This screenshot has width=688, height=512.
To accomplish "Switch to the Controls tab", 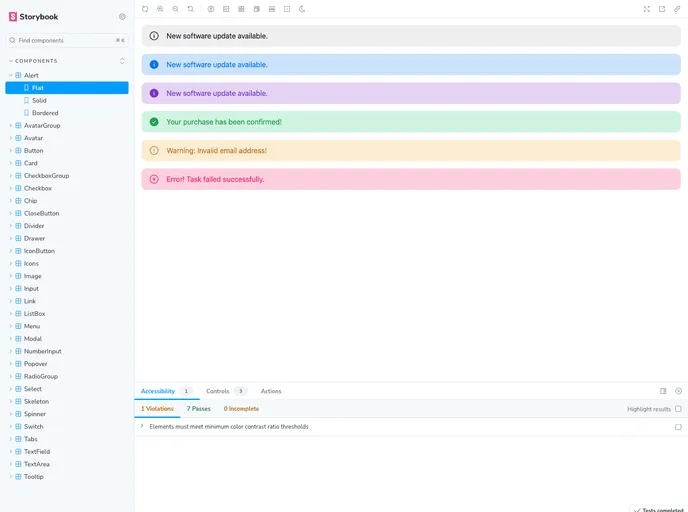I will [226, 391].
